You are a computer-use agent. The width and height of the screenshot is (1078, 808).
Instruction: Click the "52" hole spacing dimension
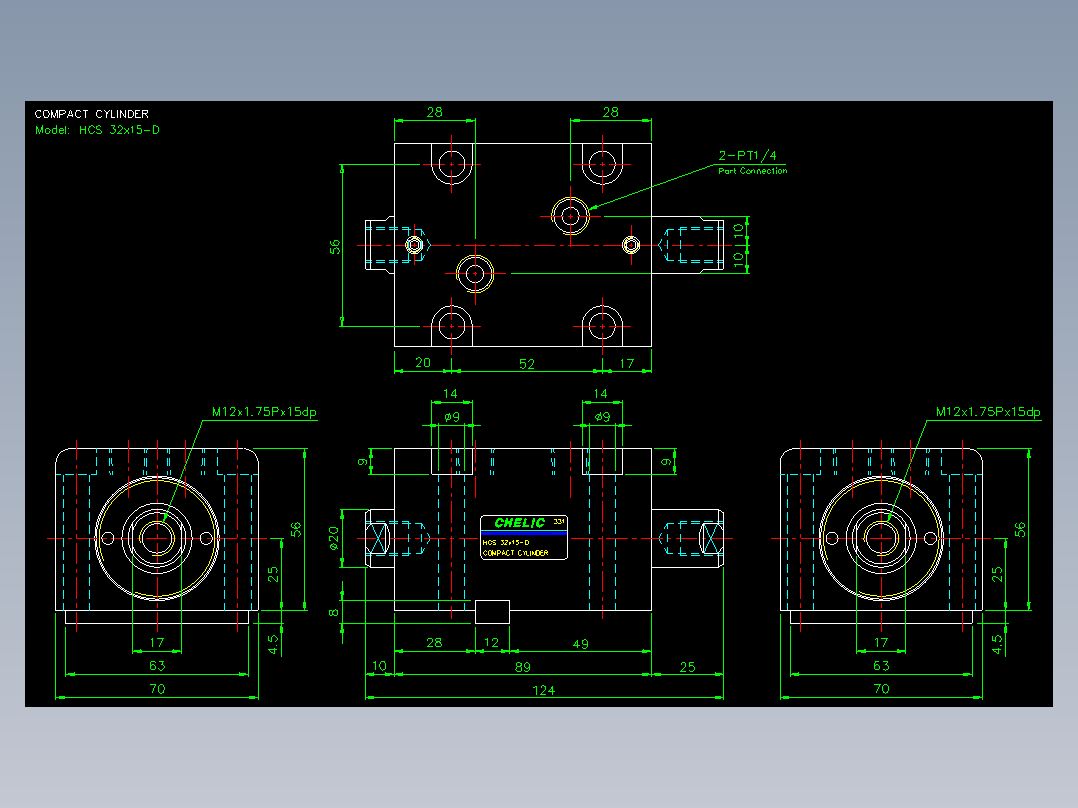point(527,364)
